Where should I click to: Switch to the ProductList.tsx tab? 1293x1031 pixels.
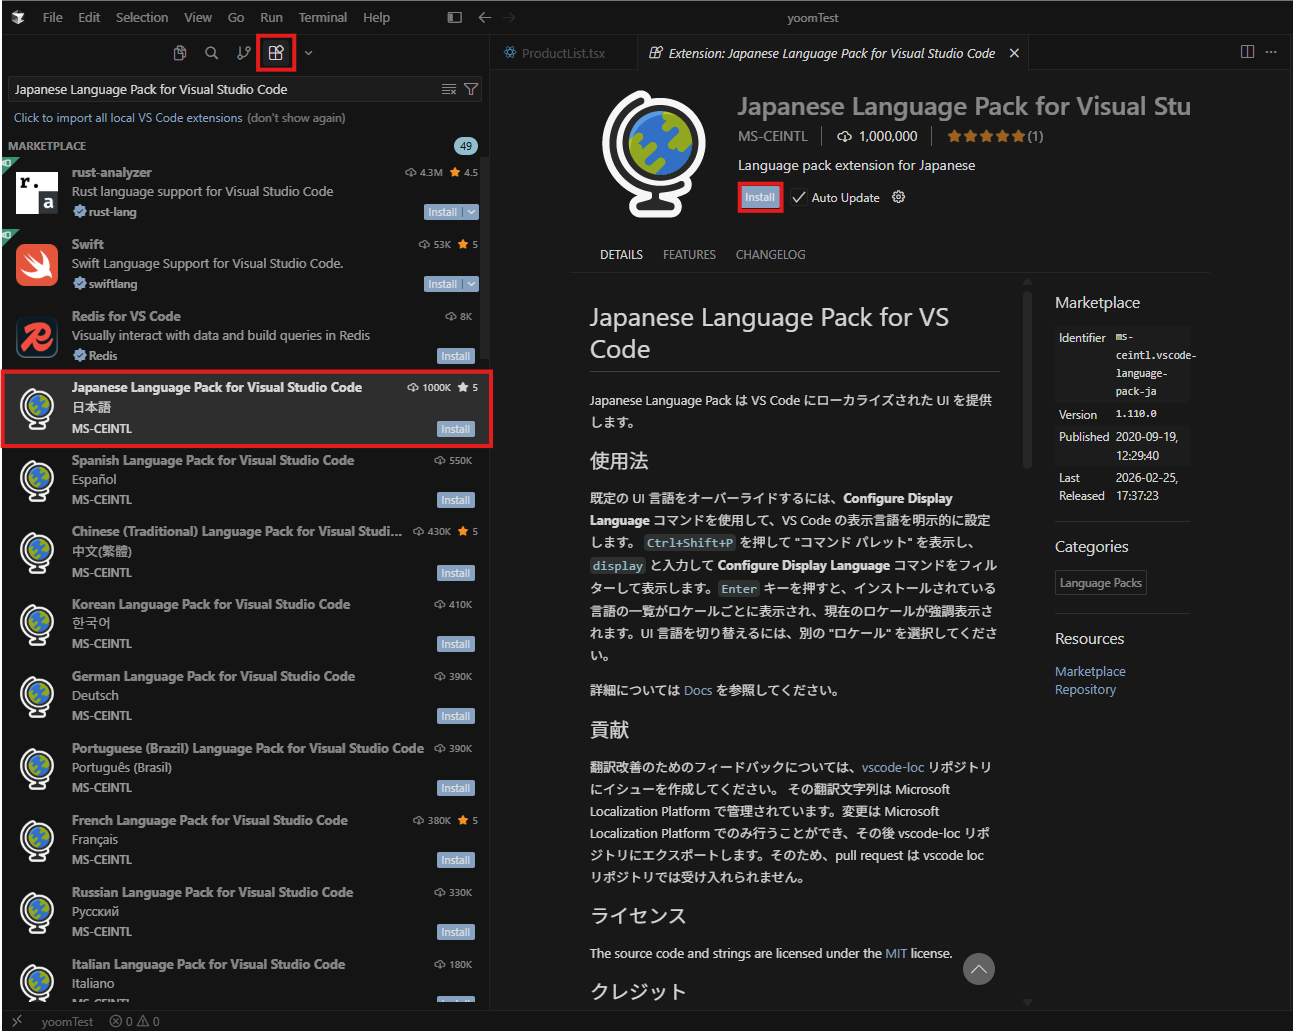(563, 53)
